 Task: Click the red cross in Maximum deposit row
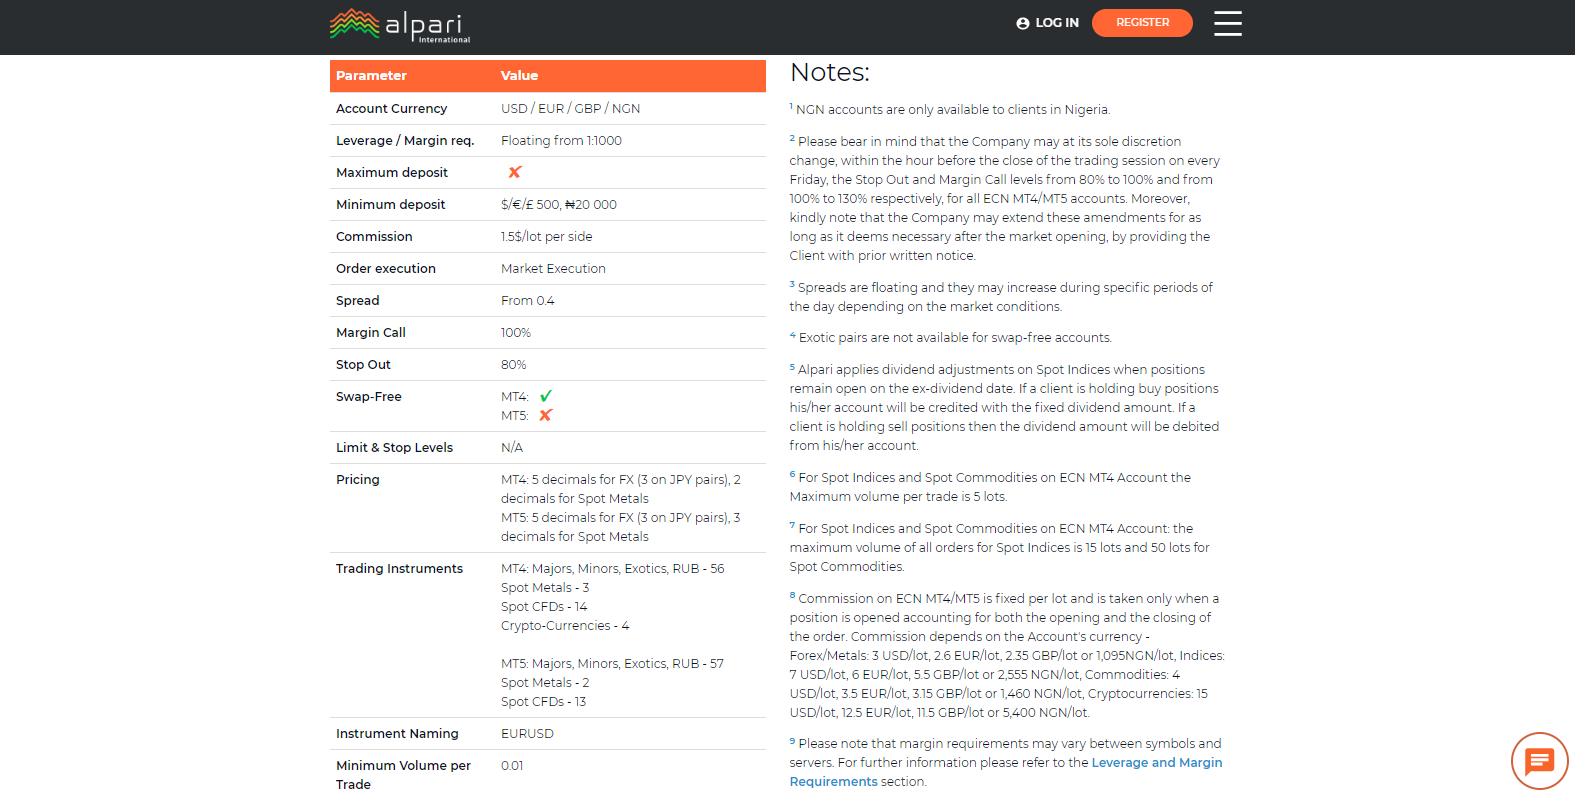(x=515, y=172)
